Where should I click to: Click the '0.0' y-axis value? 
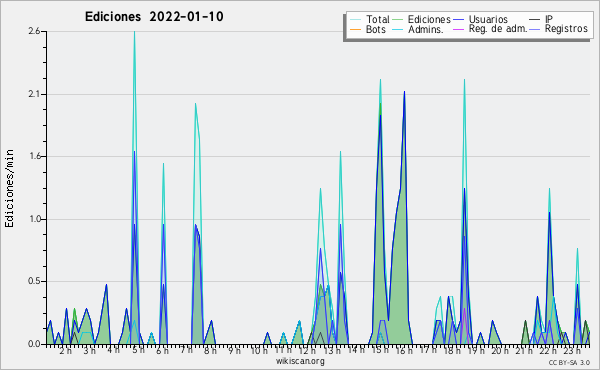click(x=34, y=344)
